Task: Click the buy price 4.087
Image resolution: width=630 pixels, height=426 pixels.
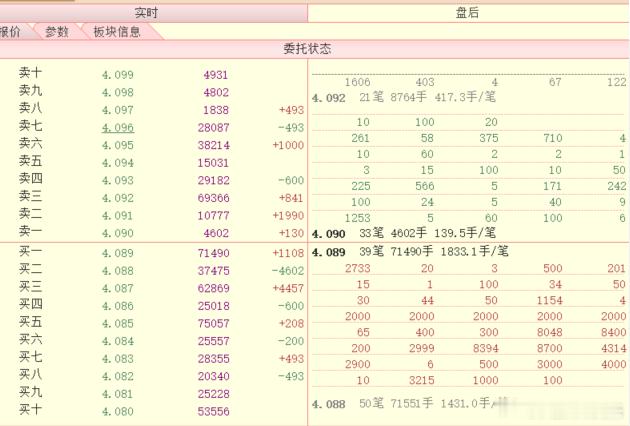Action: pos(118,289)
